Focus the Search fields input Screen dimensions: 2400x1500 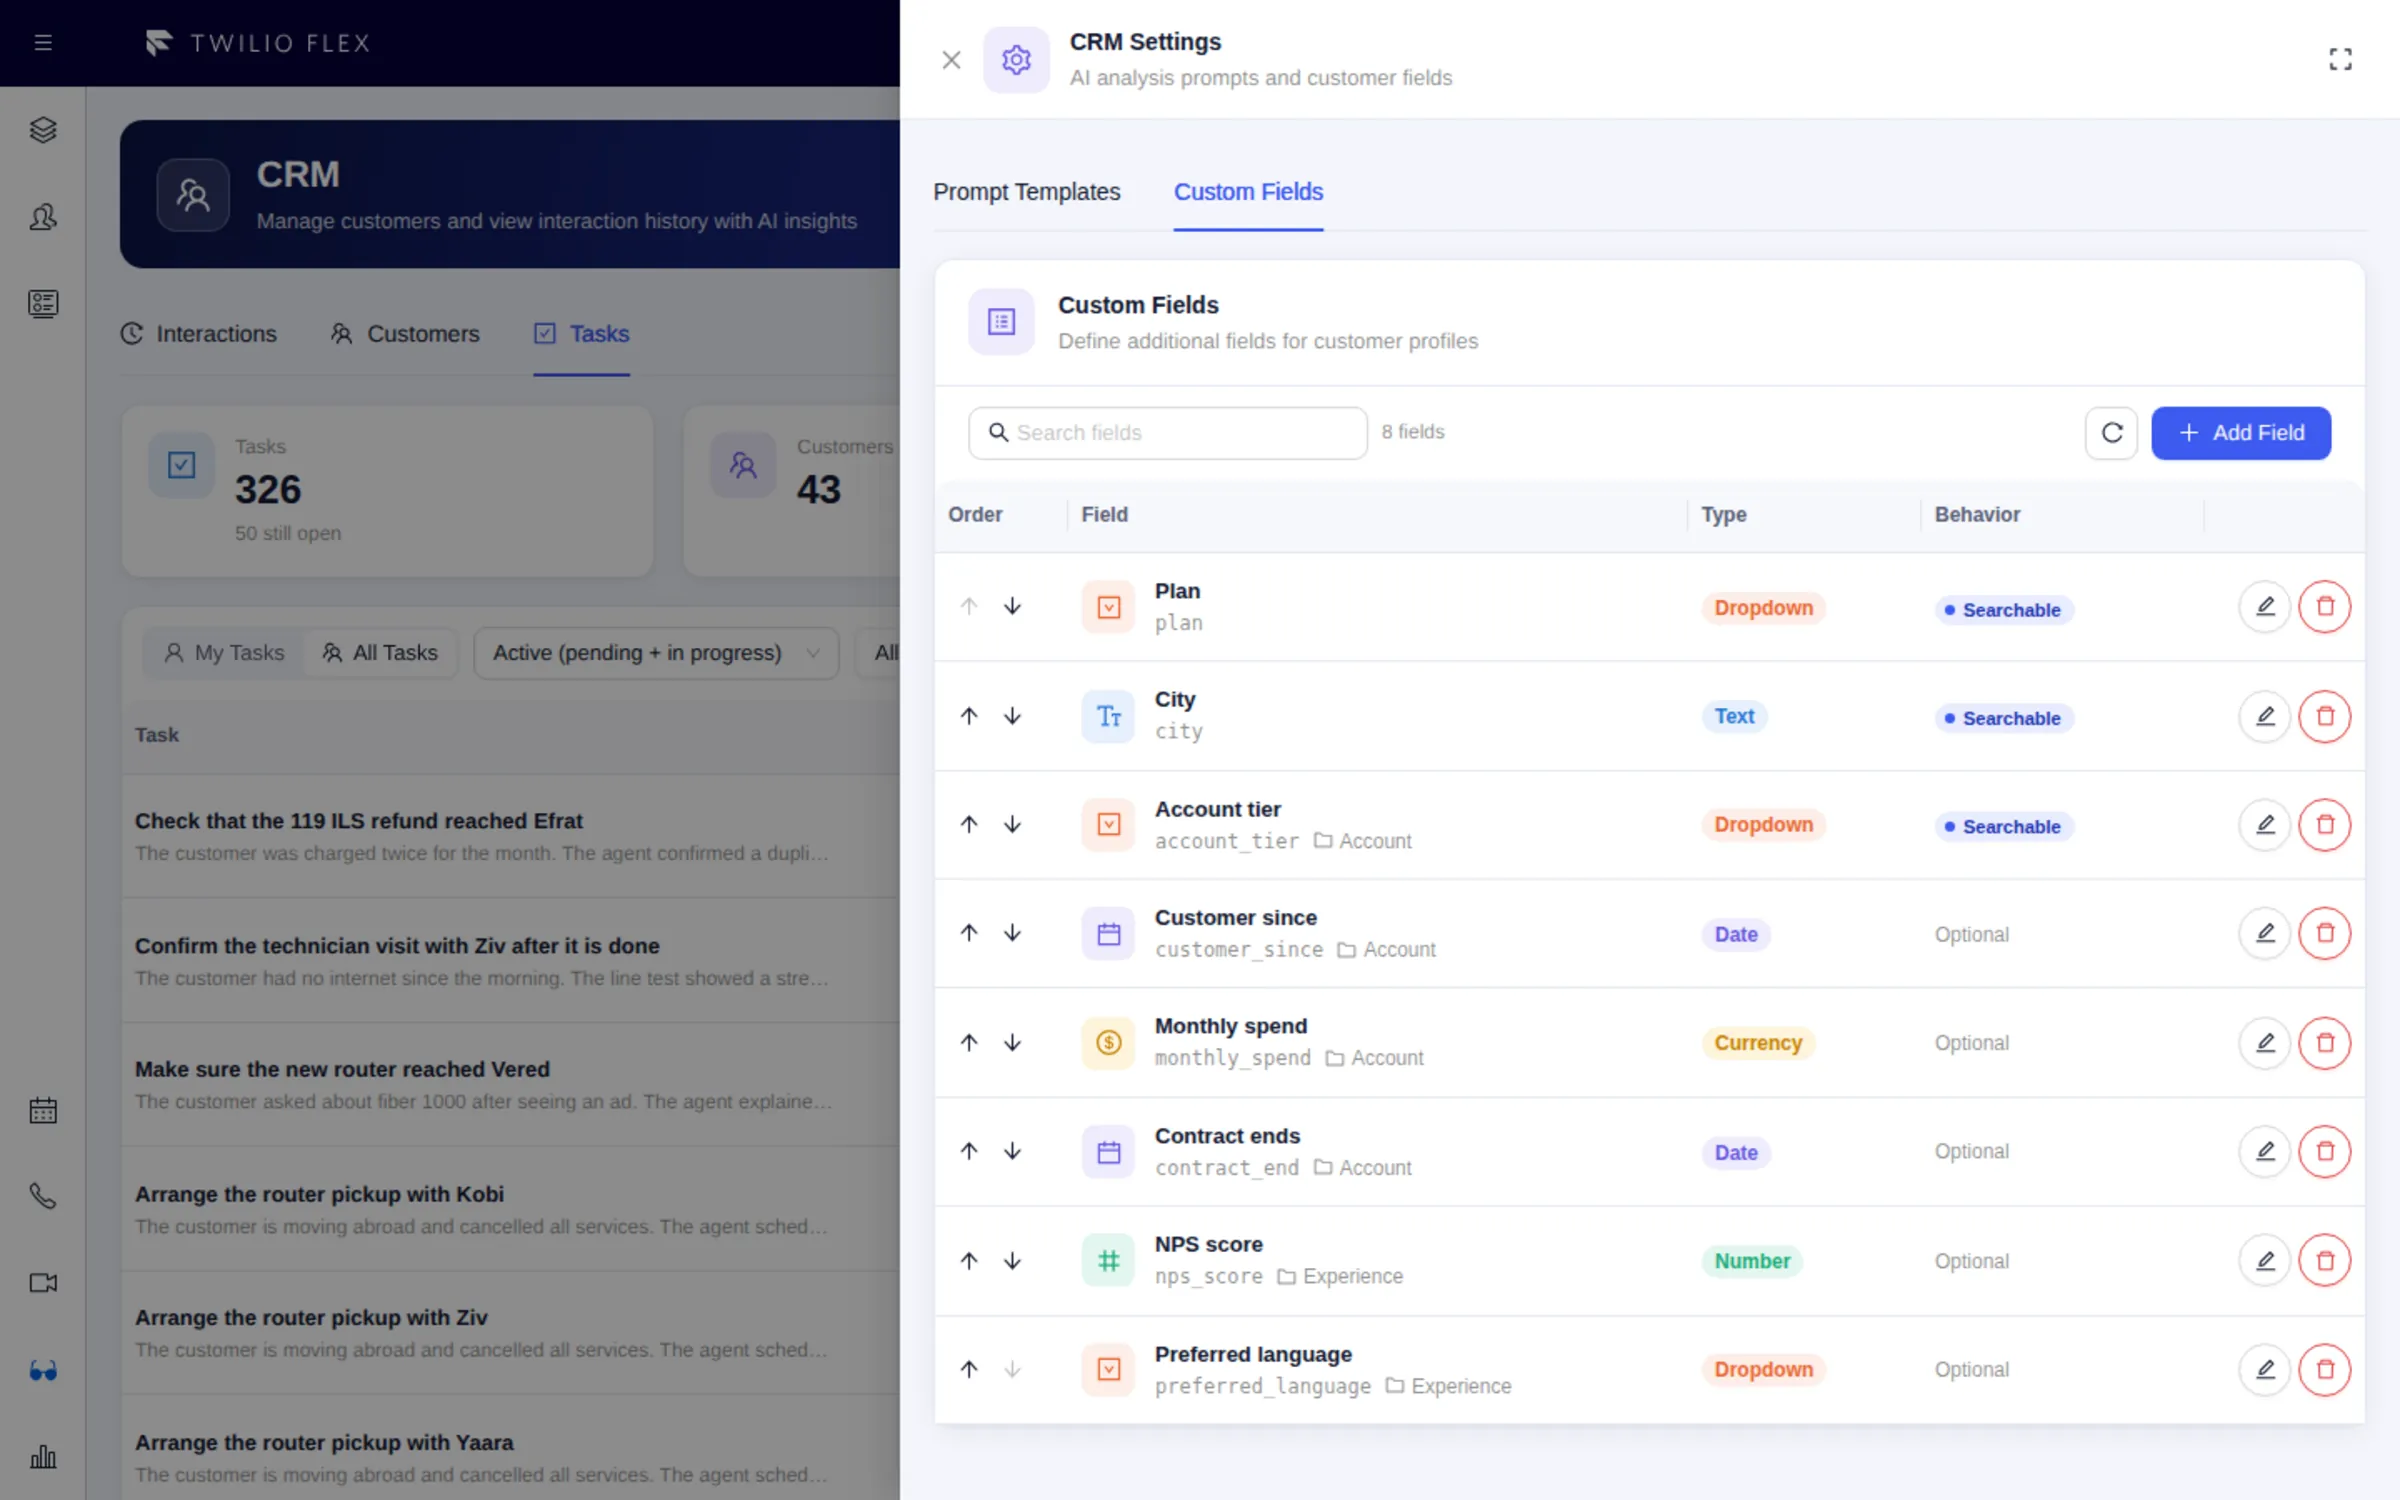click(1167, 433)
